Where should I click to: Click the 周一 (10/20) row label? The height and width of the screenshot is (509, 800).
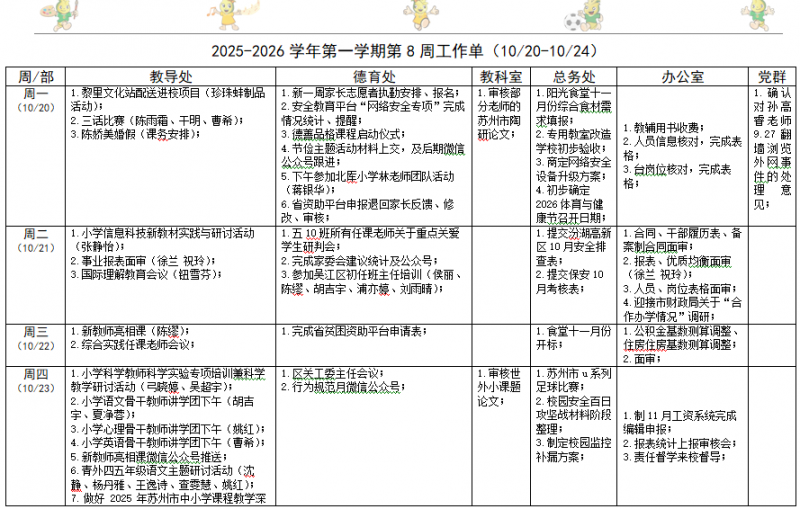click(x=36, y=99)
